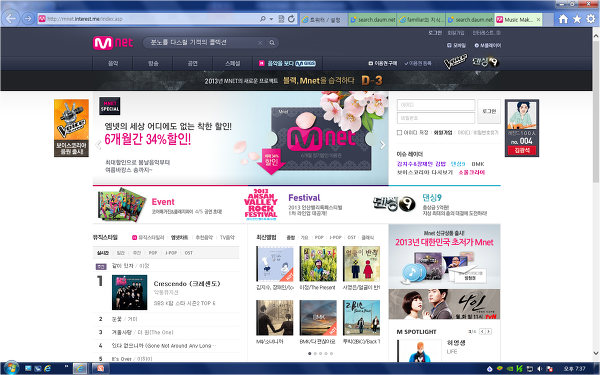Viewport: 600px width, 375px height.
Task: Click the taskbar clock showing 7:37
Action: [574, 369]
